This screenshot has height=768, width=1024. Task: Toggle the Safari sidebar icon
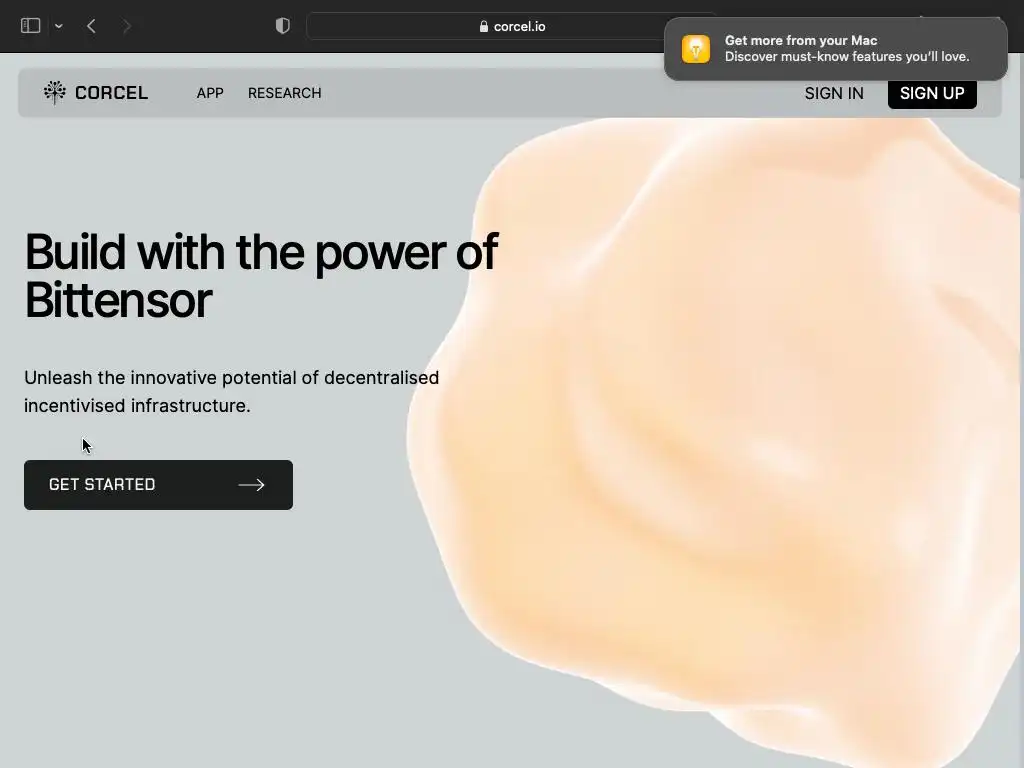tap(31, 26)
